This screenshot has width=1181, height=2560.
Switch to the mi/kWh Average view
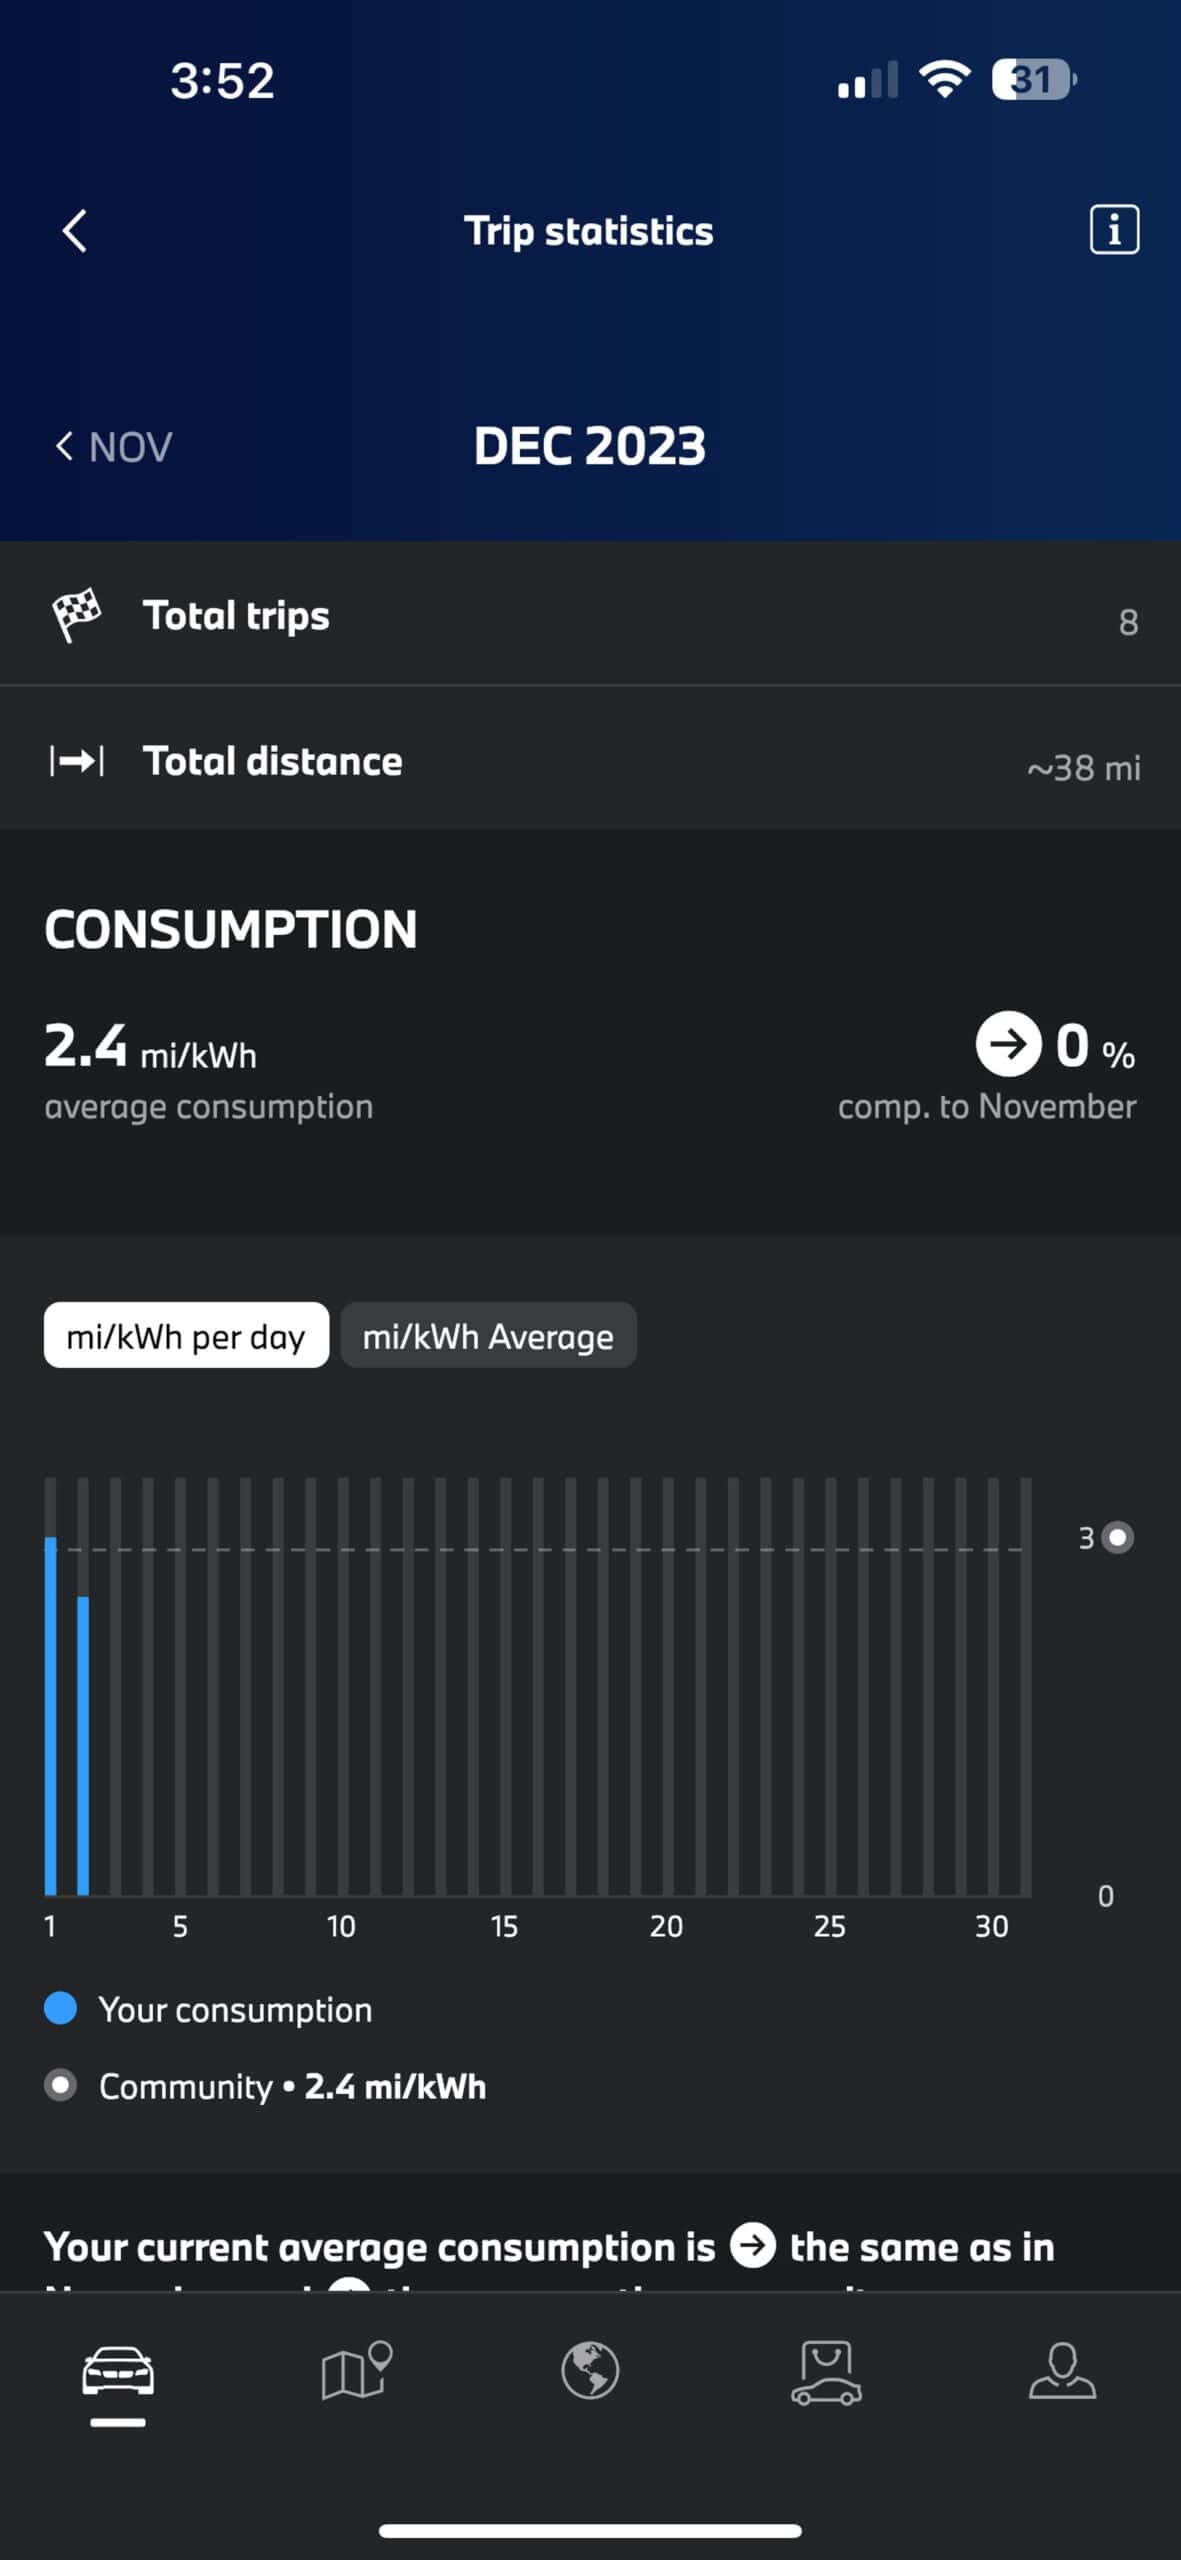488,1335
